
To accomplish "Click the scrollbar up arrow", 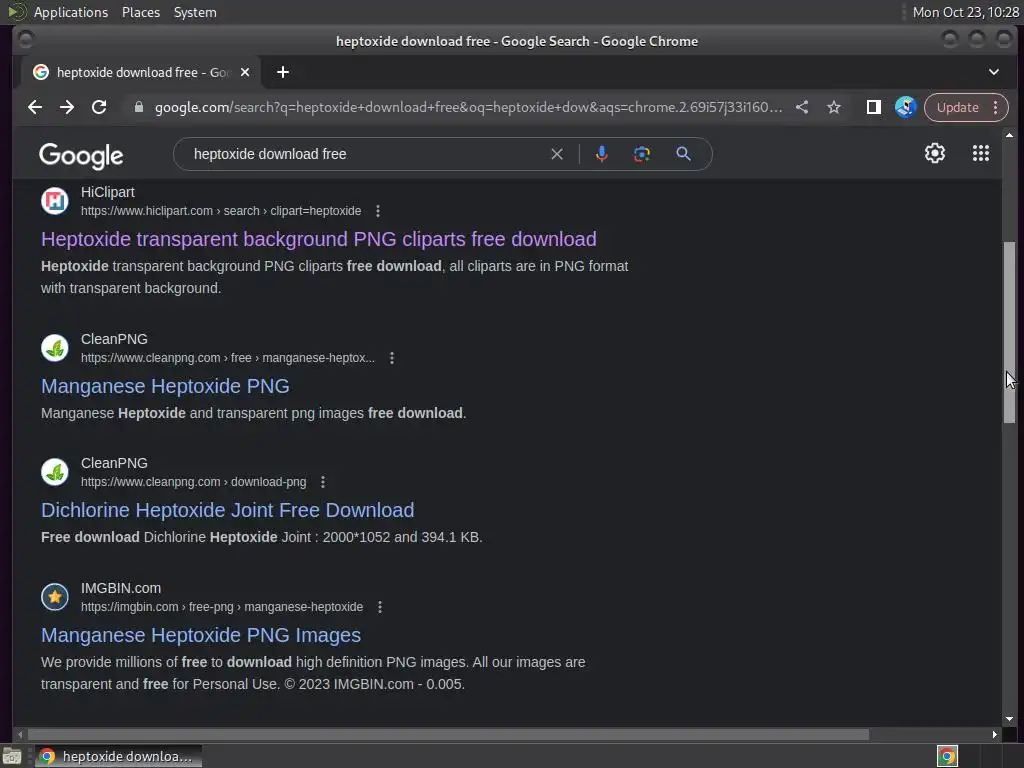I will 1010,135.
